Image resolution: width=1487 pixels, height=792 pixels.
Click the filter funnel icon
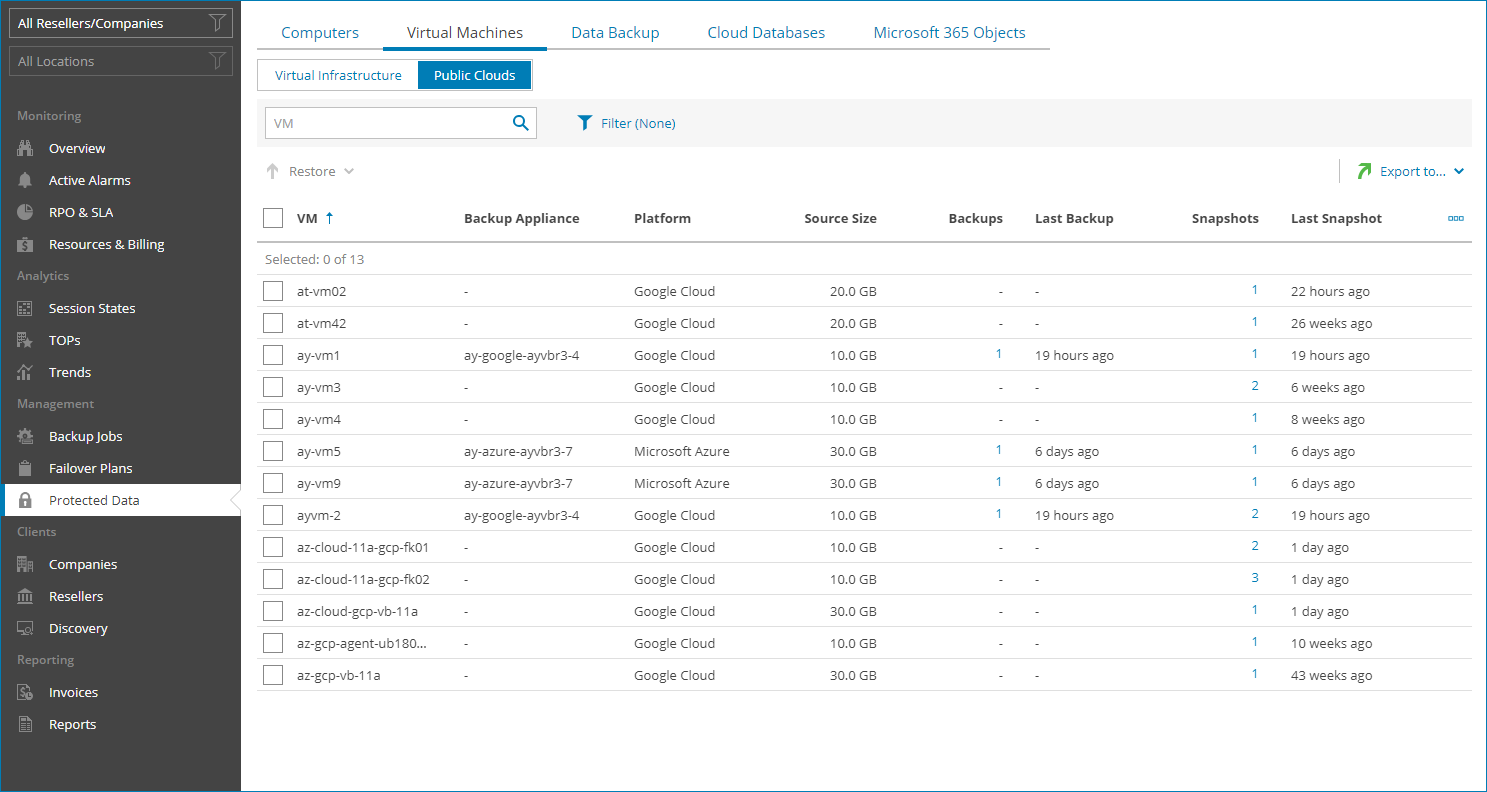coord(585,123)
